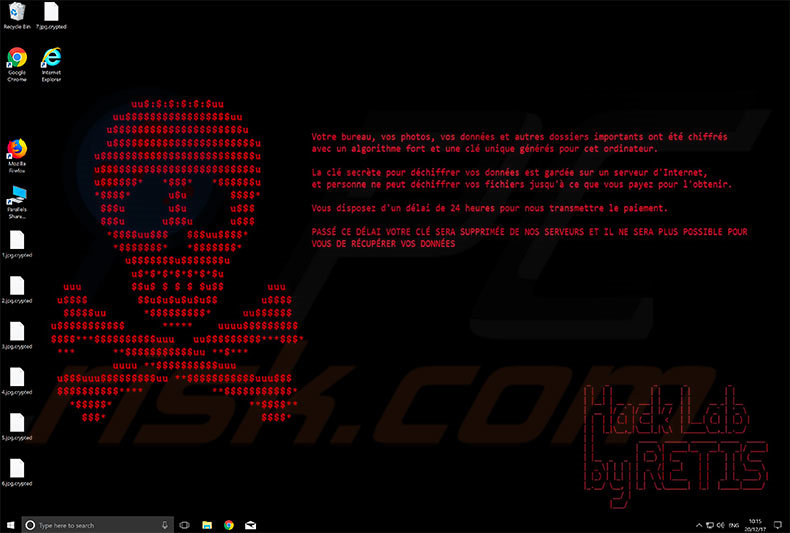The height and width of the screenshot is (533, 790).
Task: Open the Internet Explorer desktop shortcut
Action: tap(51, 64)
